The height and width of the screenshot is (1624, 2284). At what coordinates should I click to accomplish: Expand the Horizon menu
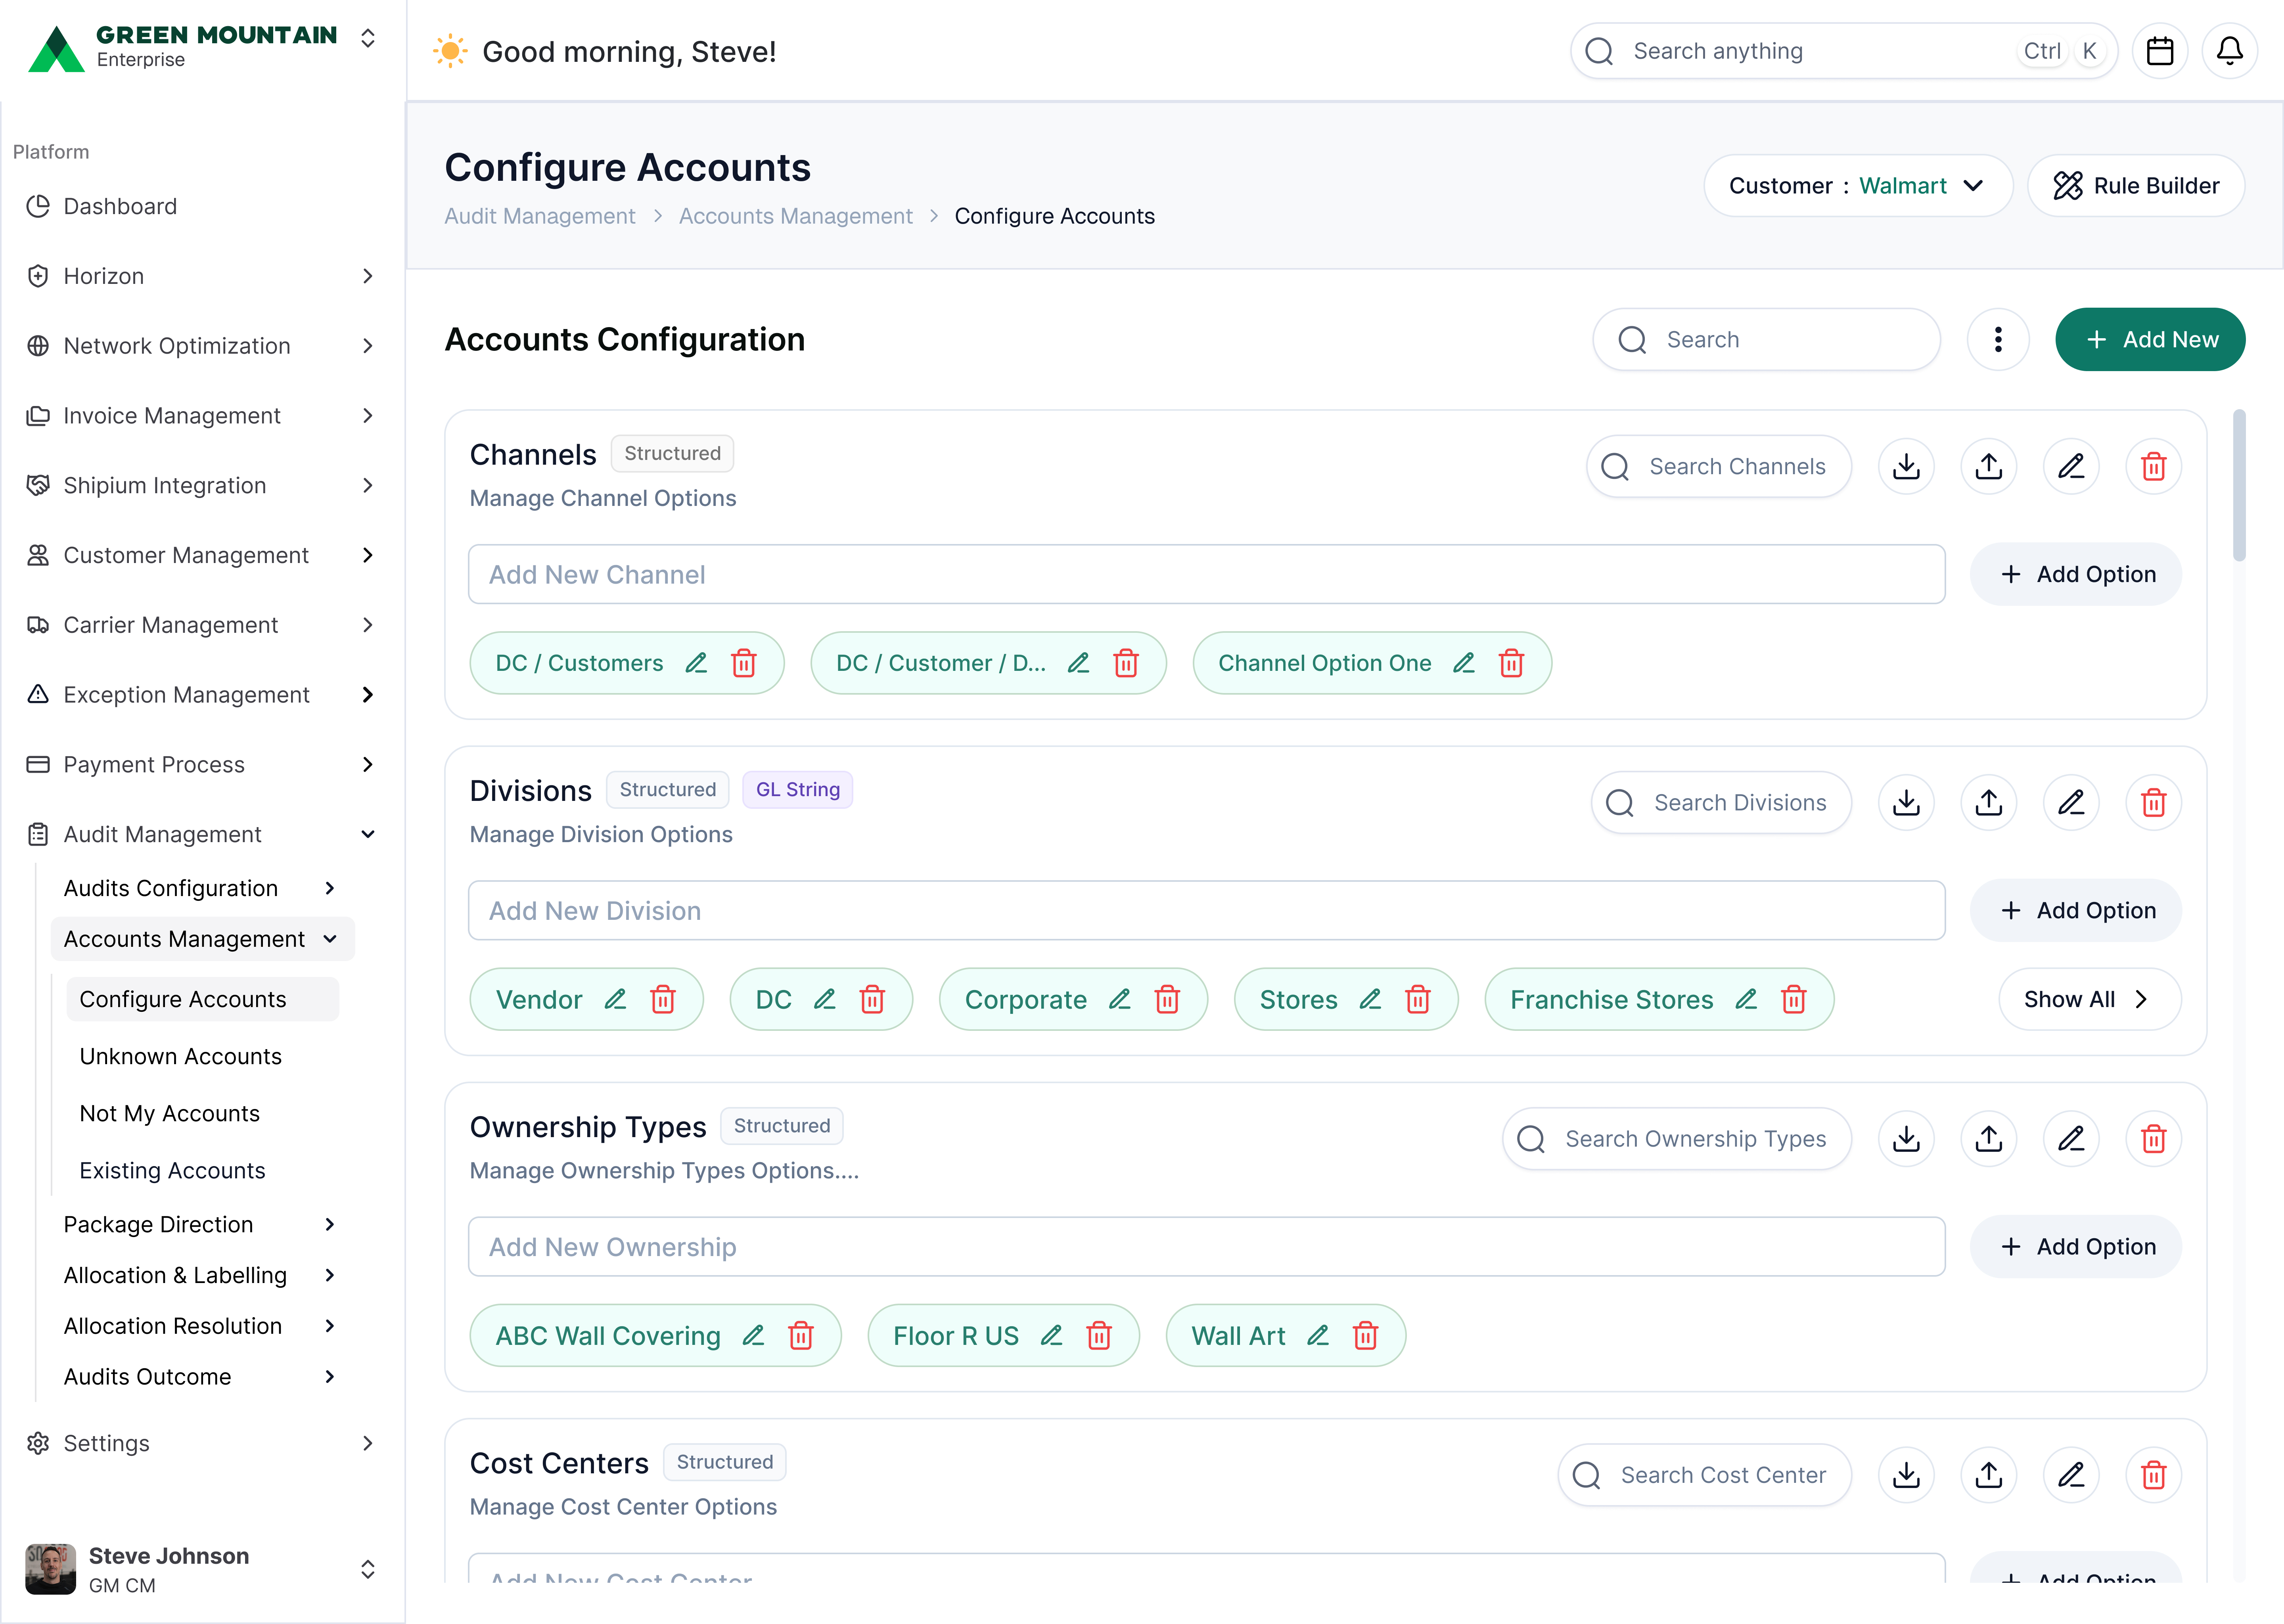[x=368, y=276]
